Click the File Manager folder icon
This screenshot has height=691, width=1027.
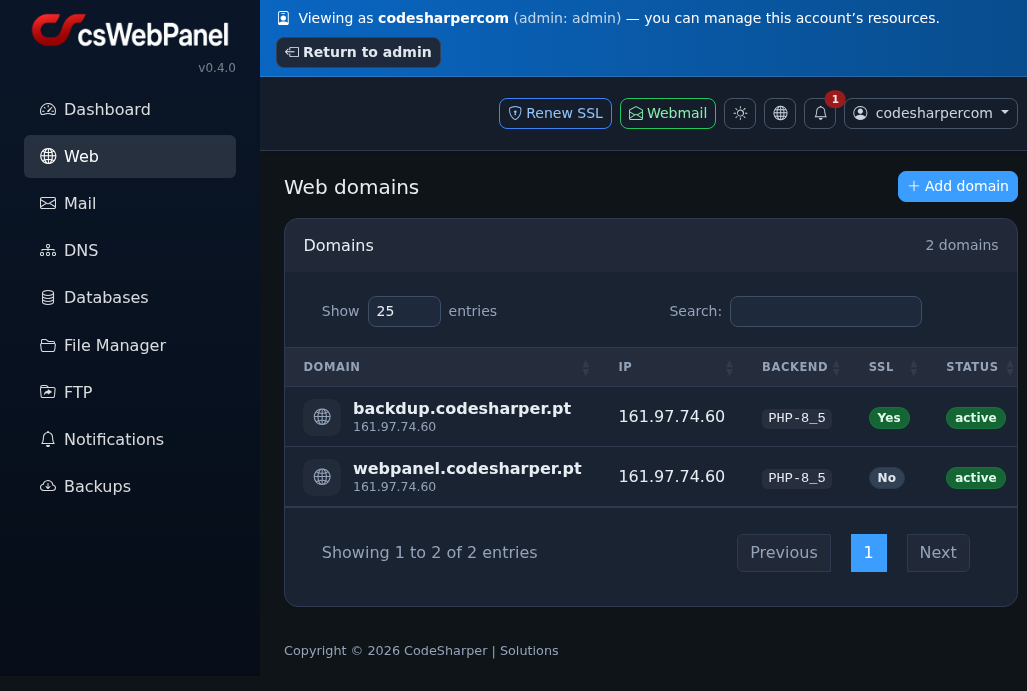(48, 345)
